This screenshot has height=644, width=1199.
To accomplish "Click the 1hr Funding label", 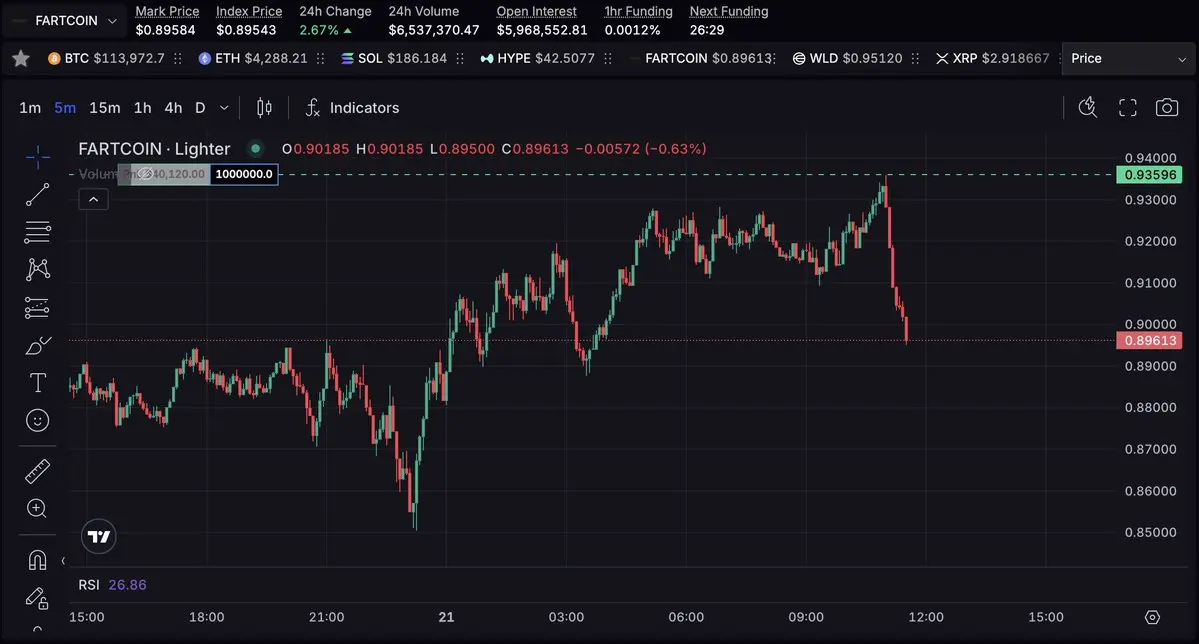I will 638,11.
